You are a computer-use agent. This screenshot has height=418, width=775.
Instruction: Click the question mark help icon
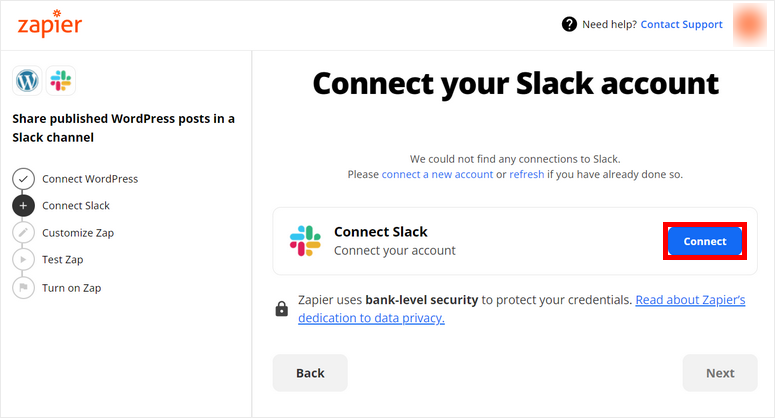pos(570,24)
